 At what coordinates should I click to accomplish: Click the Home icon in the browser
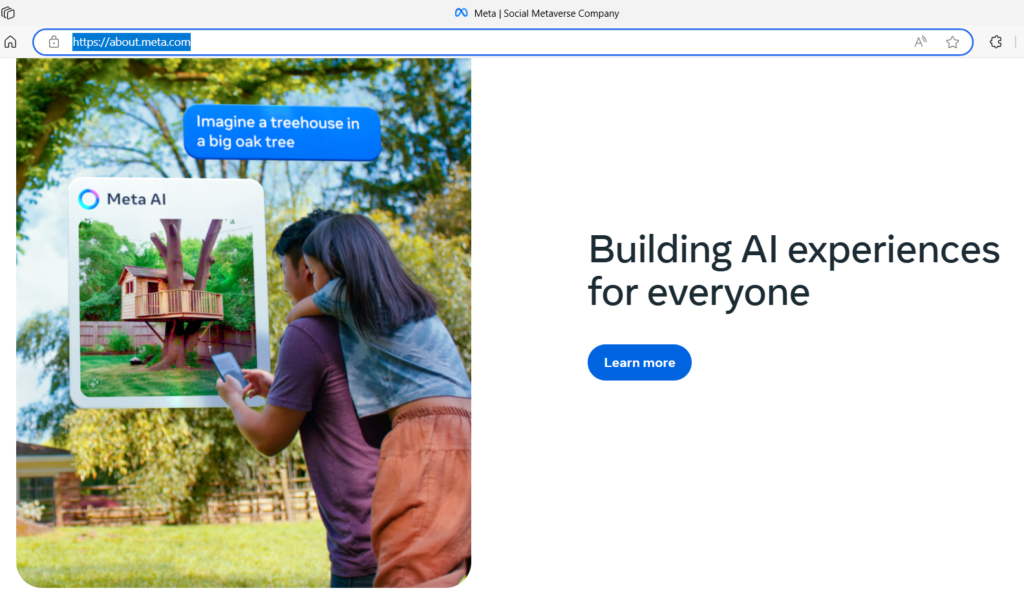tap(11, 42)
